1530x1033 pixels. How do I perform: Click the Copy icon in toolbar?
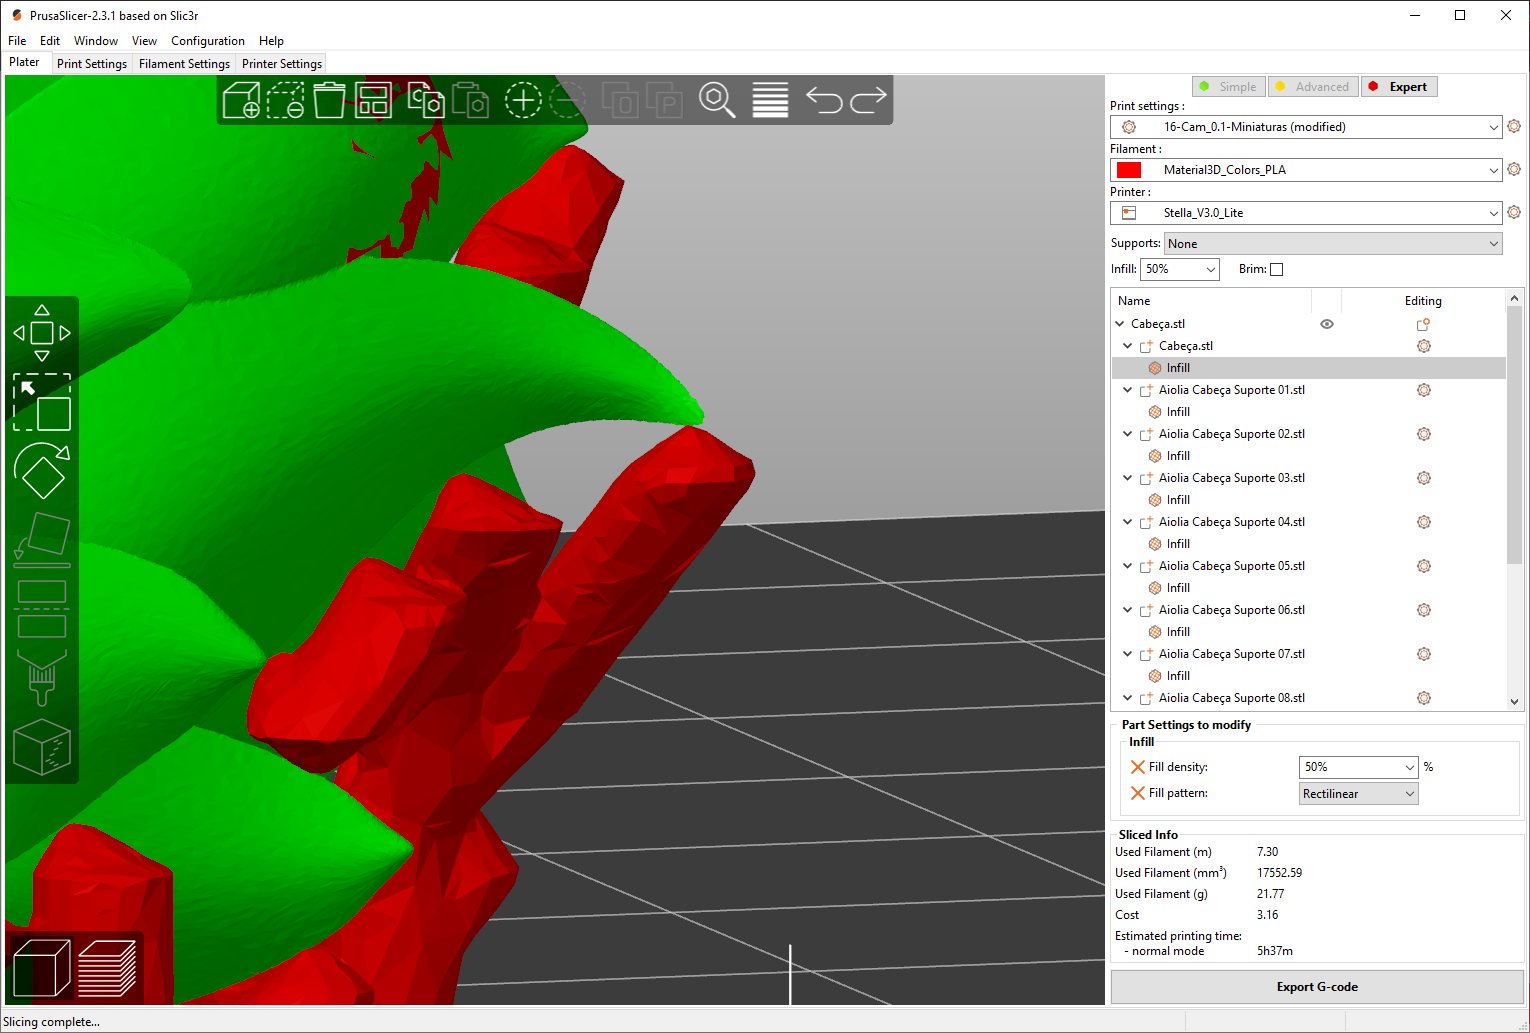[x=426, y=100]
